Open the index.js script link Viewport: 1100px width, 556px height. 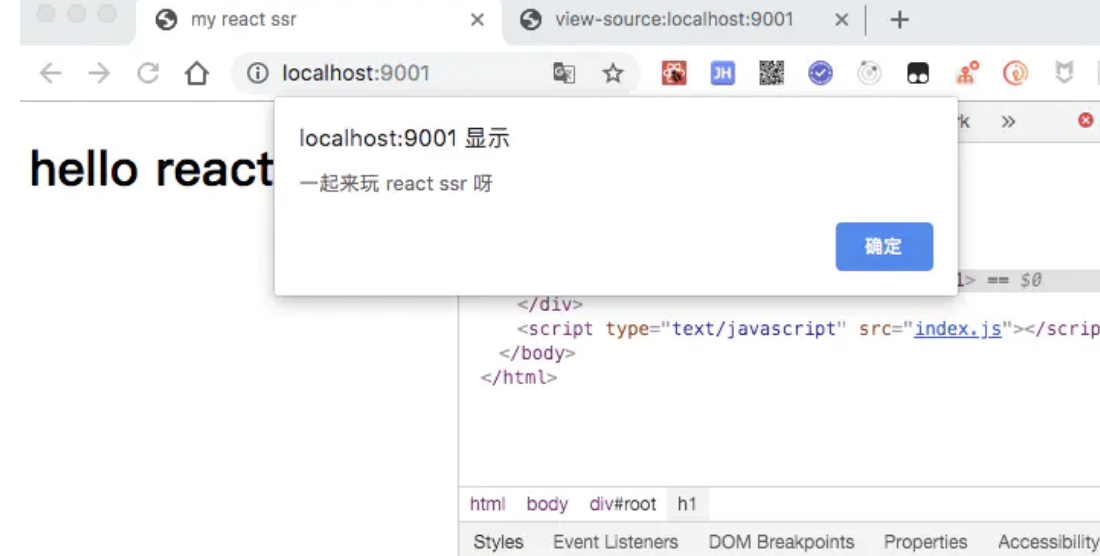(x=957, y=329)
